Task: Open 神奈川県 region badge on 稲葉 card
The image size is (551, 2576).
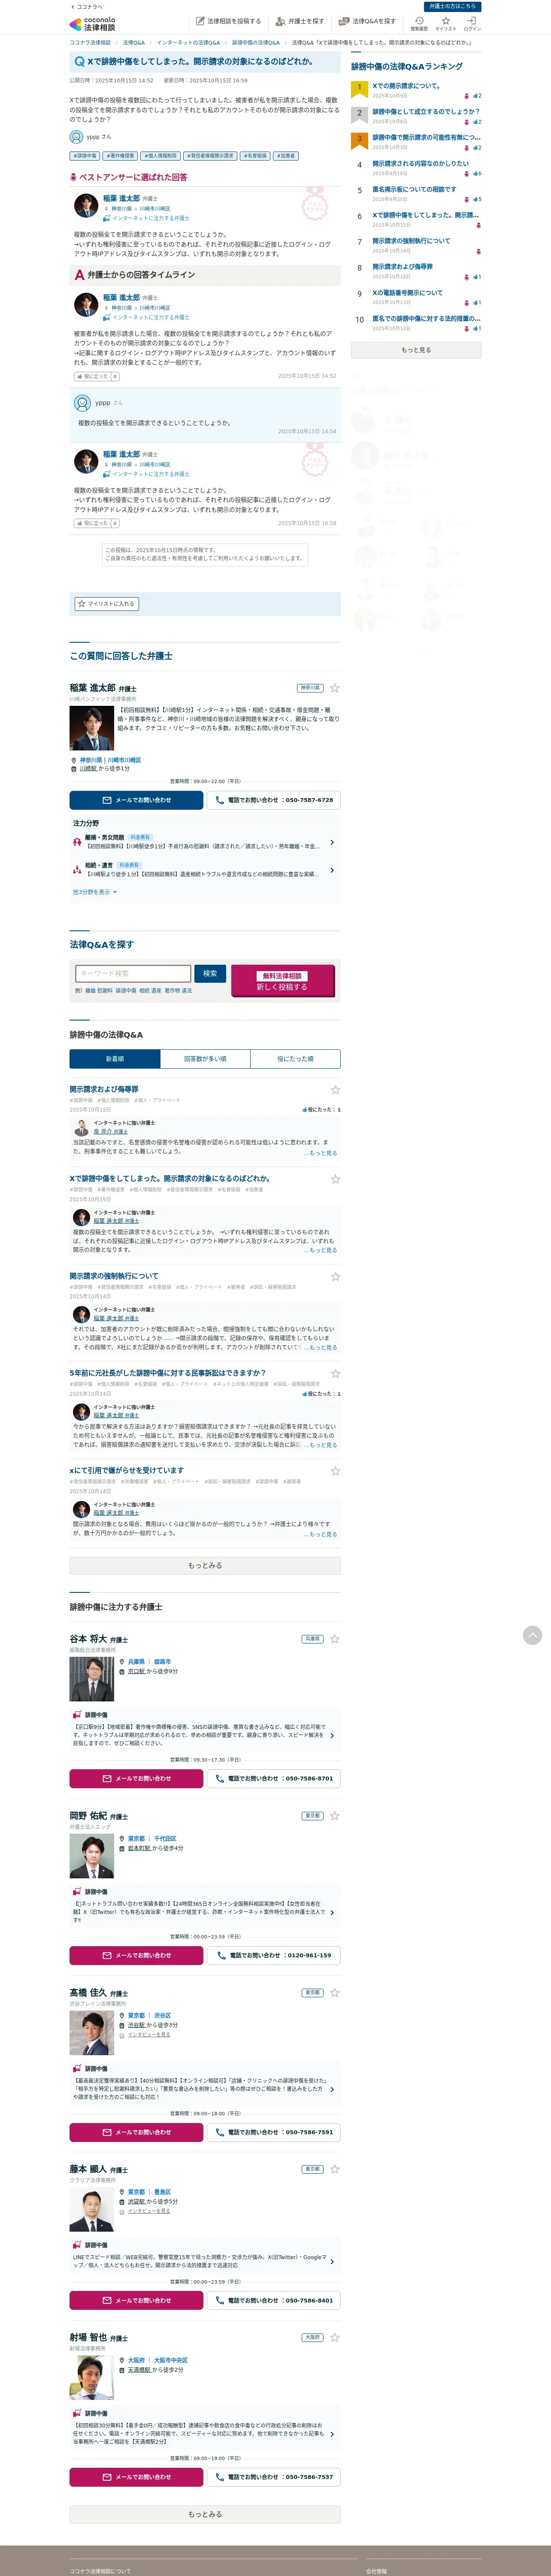Action: point(310,688)
